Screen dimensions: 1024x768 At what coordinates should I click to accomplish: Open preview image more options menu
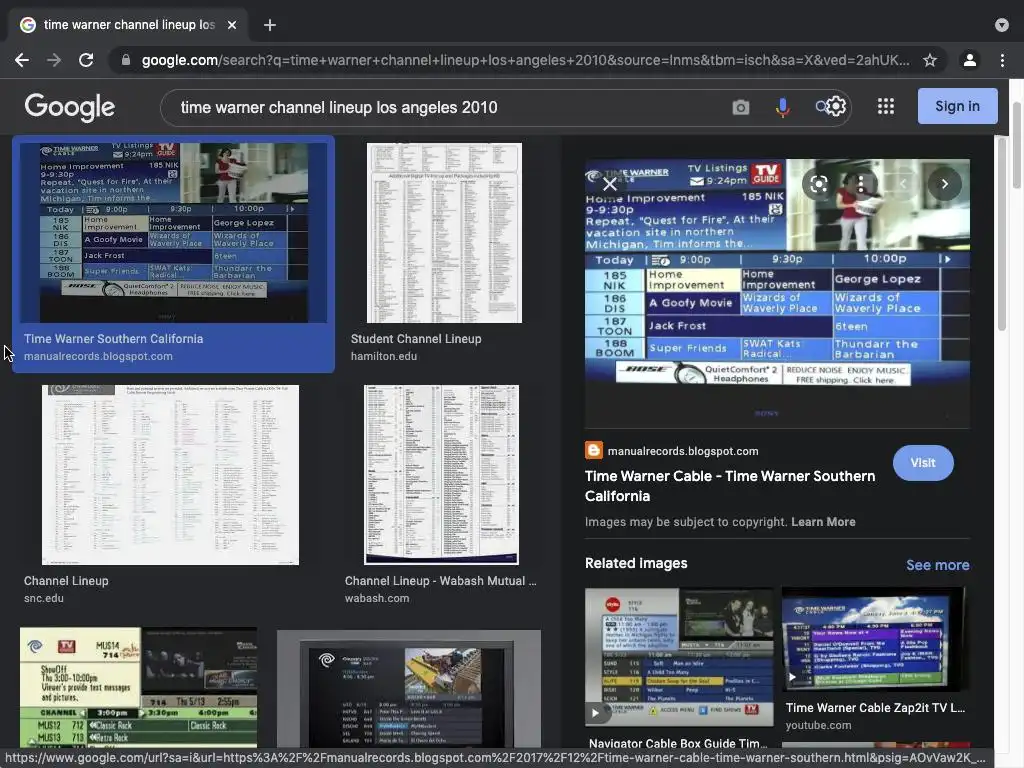coord(861,184)
